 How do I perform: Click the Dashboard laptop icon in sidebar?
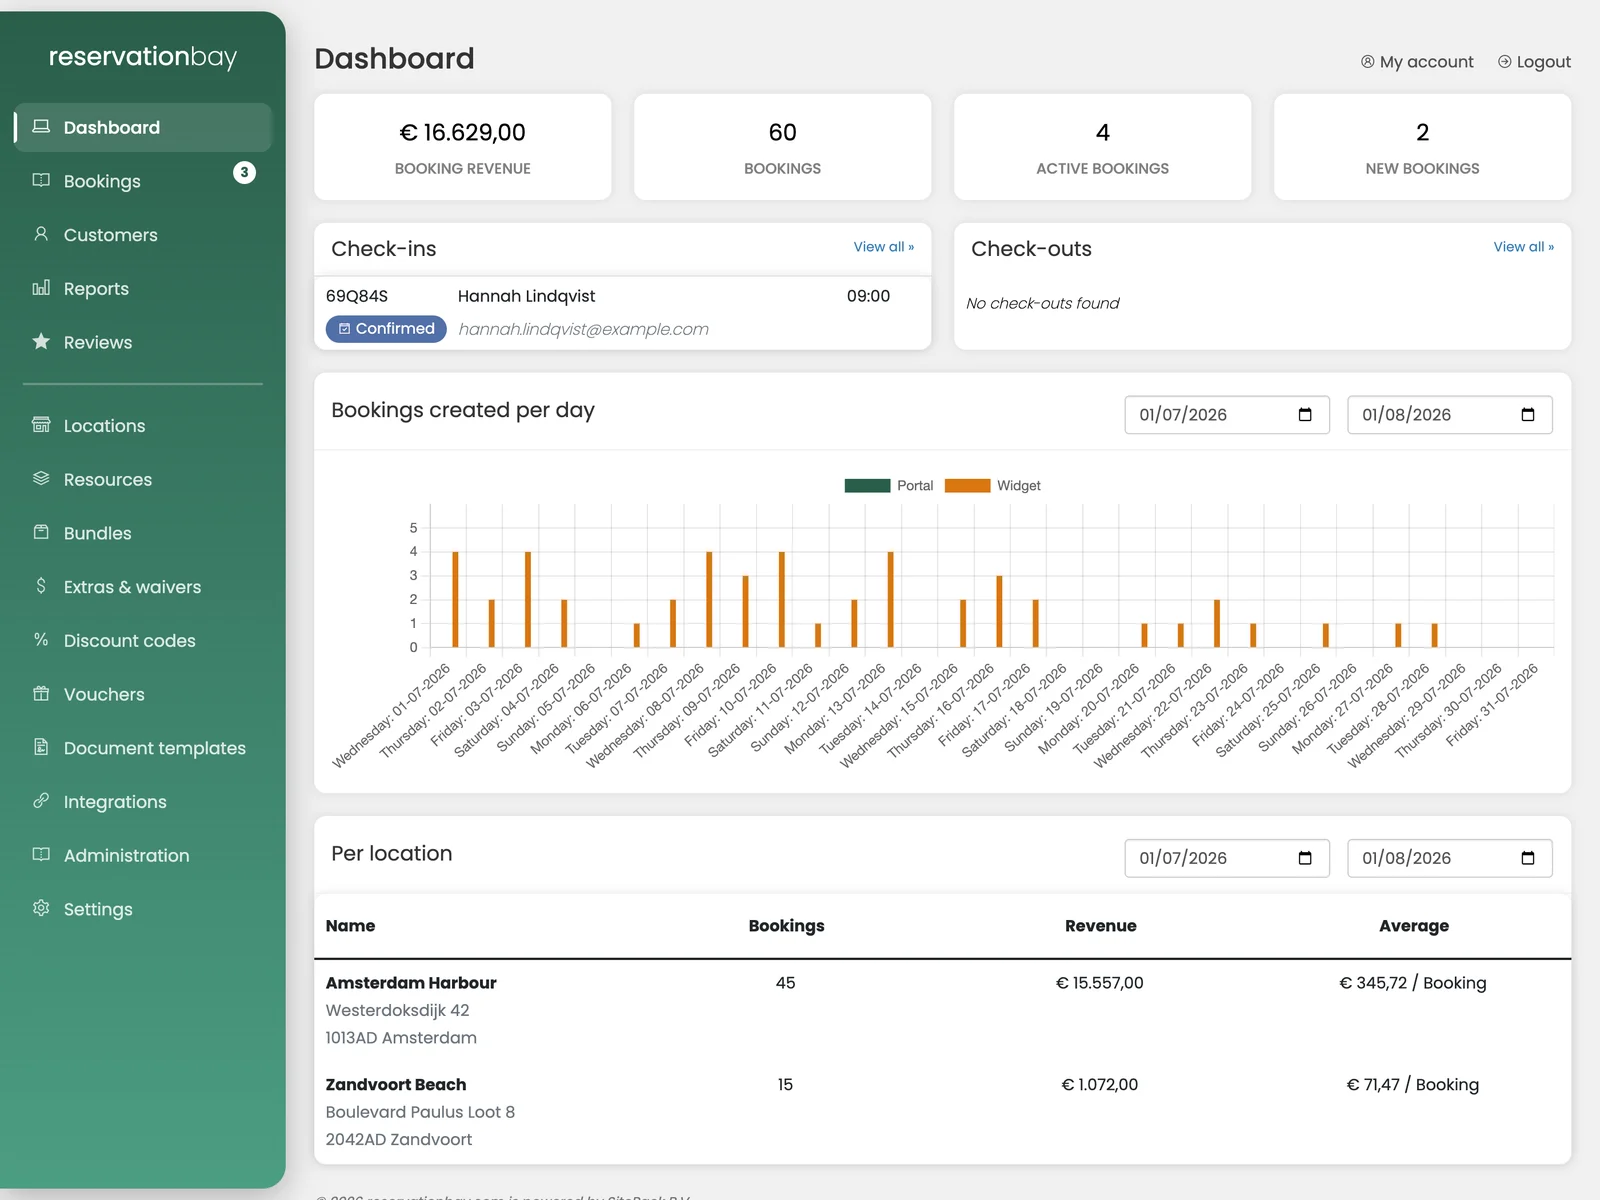tap(41, 127)
